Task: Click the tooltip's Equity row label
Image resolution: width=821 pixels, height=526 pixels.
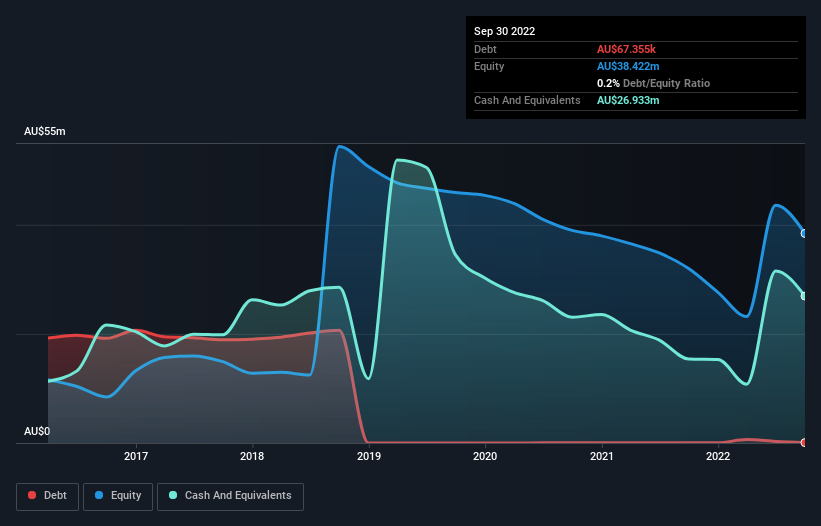Action: coord(489,66)
